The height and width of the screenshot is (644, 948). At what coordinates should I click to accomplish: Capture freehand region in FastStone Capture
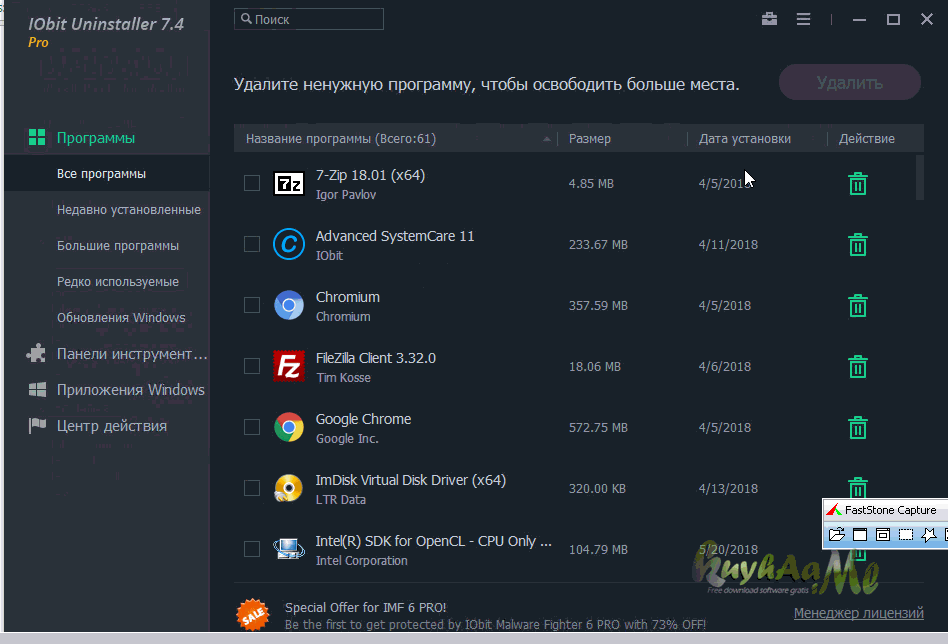[x=929, y=535]
